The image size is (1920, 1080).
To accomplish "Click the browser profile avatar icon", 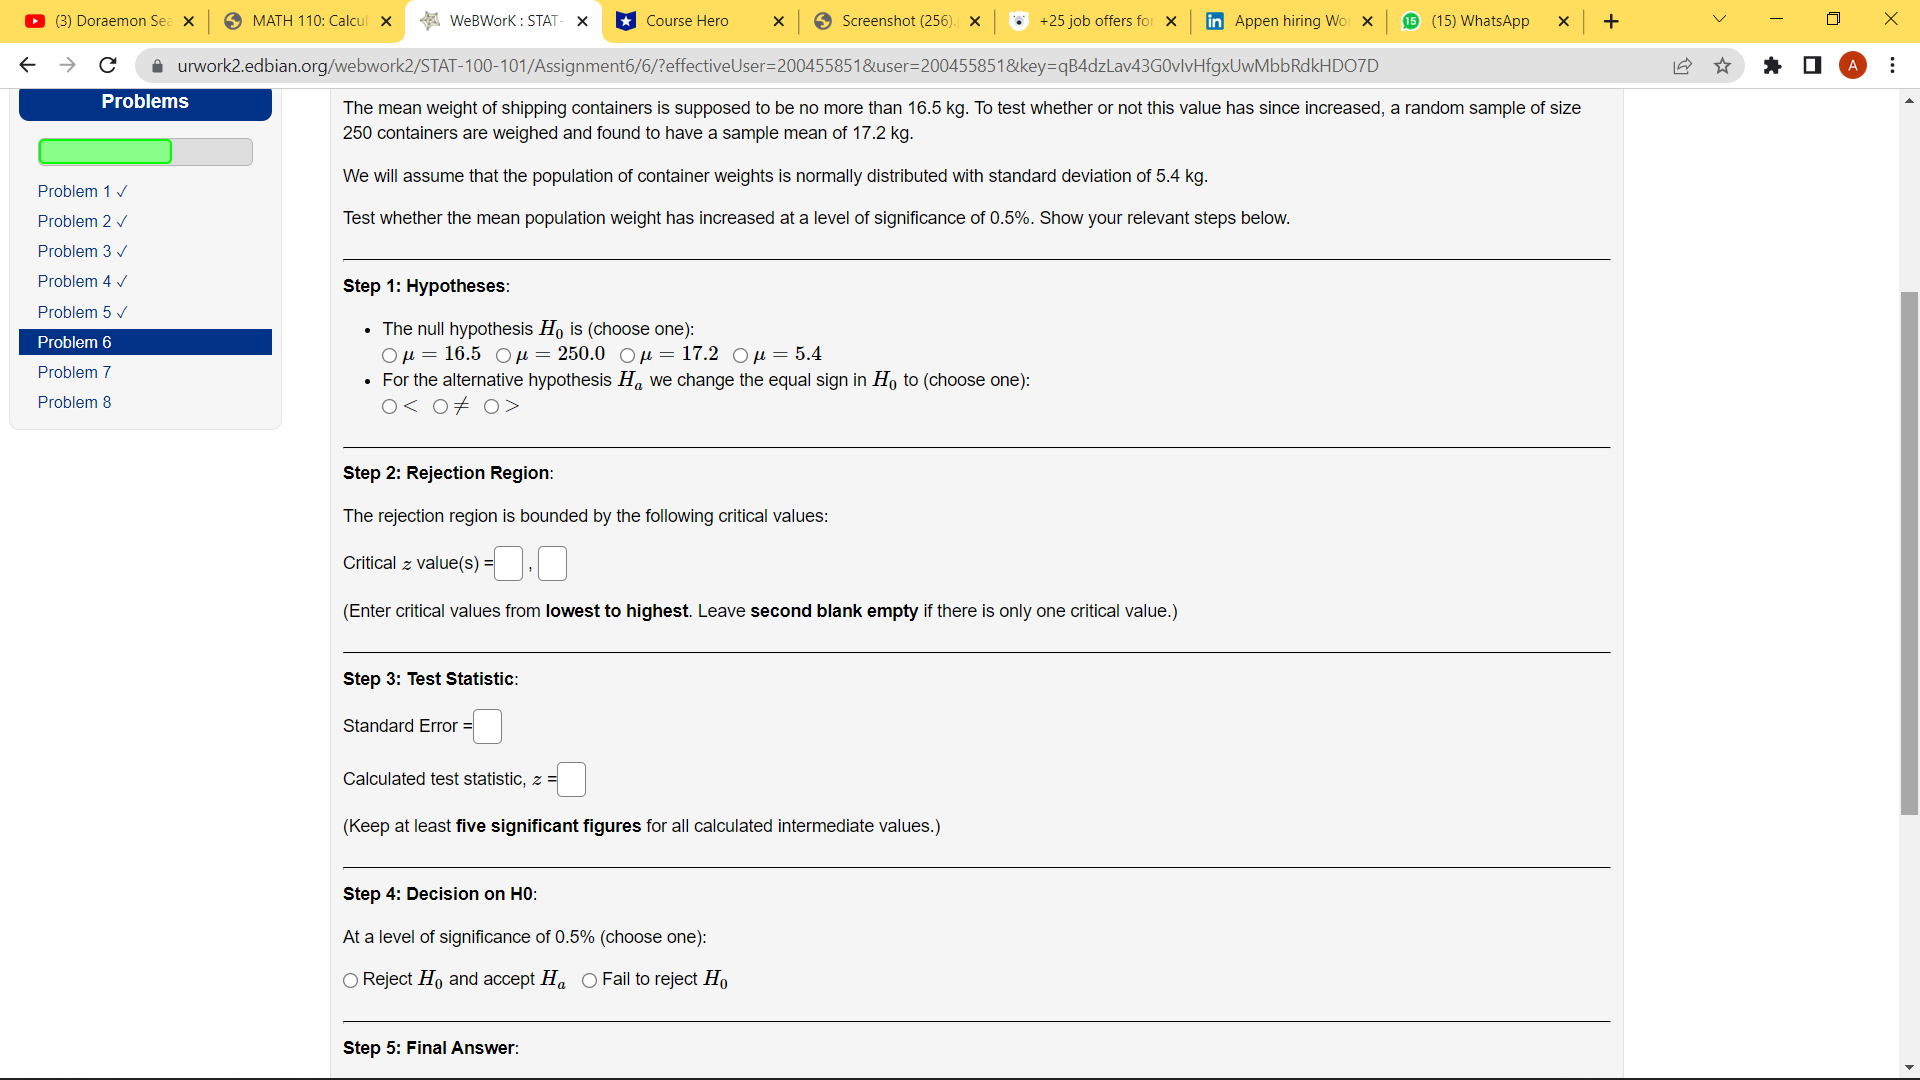I will tap(1853, 66).
